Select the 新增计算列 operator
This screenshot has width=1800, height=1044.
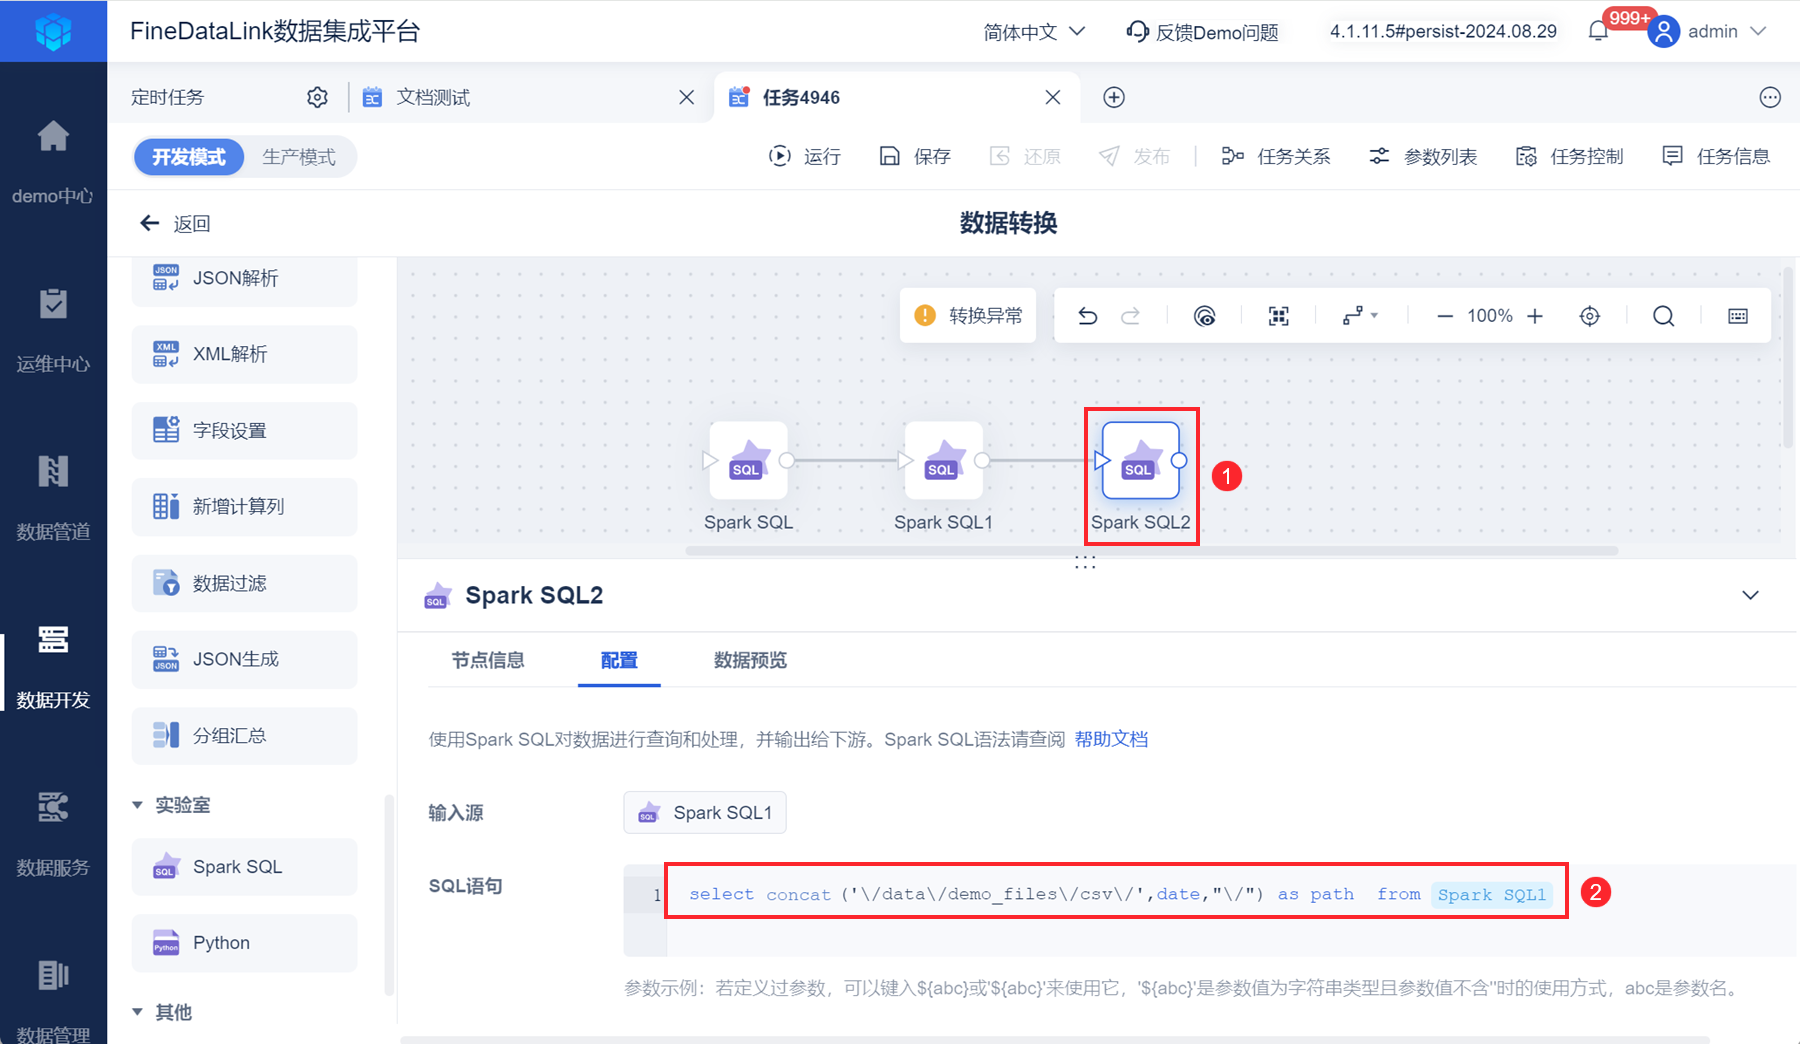244,507
